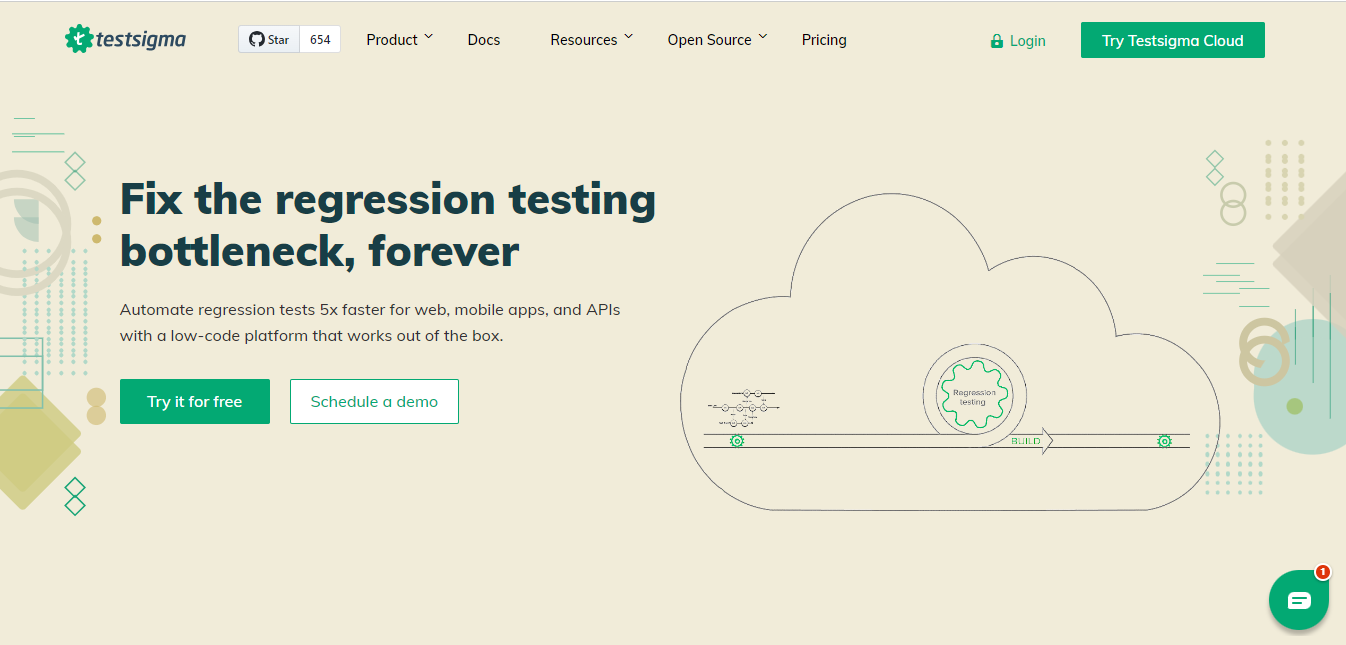Click the Testsigma logo
Viewport: 1346px width, 645px height.
(x=124, y=39)
